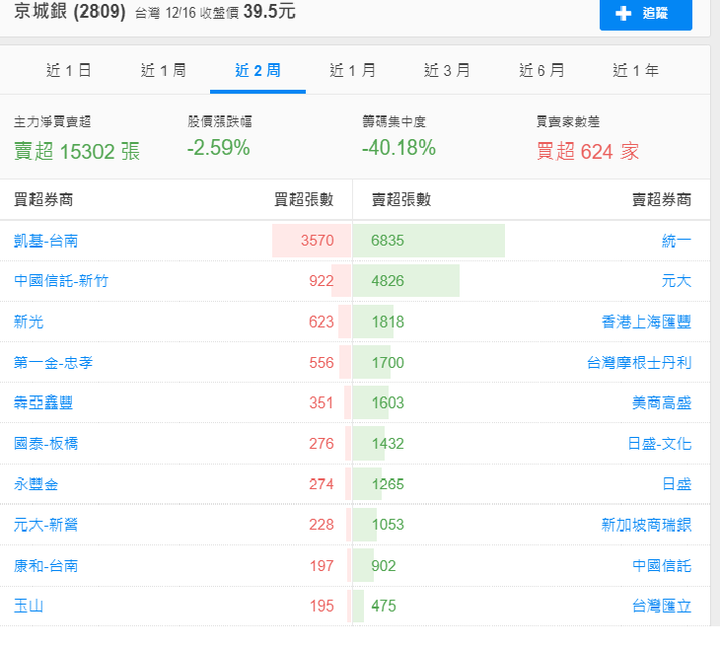Viewport: 720px width, 647px height.
Task: Open the 近 3 月 tab
Action: pos(447,71)
